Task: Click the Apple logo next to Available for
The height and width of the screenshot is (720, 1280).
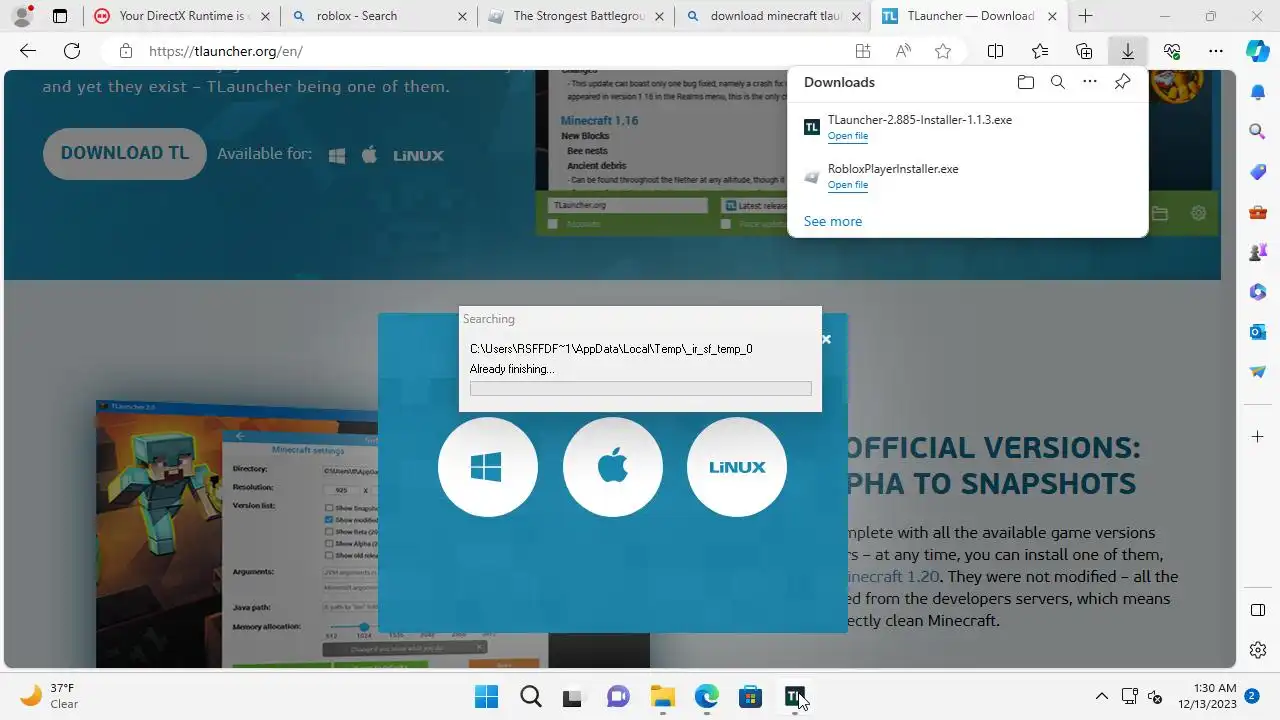Action: tap(369, 155)
